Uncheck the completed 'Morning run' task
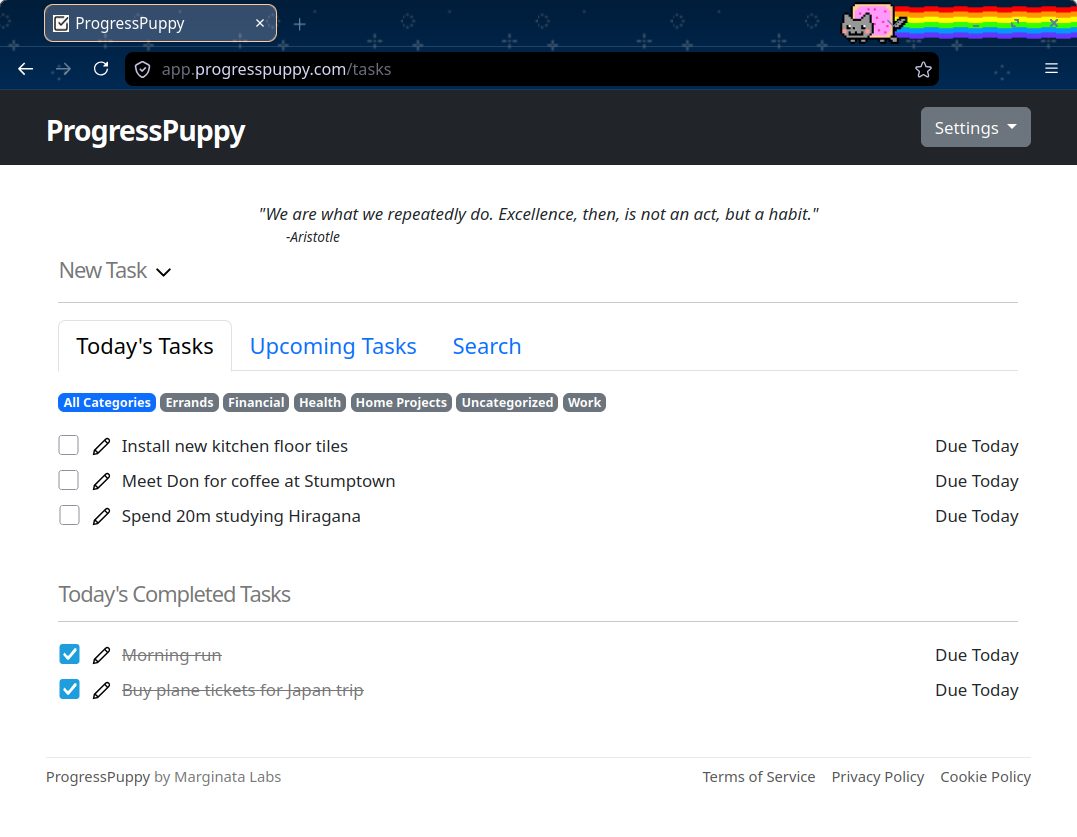 pos(68,654)
